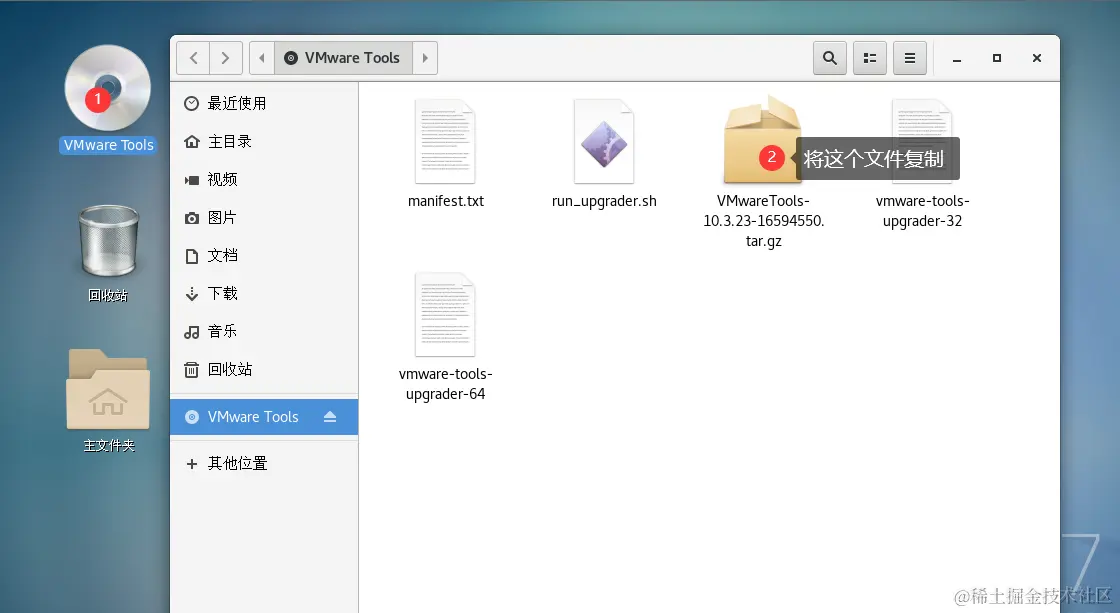
Task: Maximize the file manager window
Action: [996, 58]
